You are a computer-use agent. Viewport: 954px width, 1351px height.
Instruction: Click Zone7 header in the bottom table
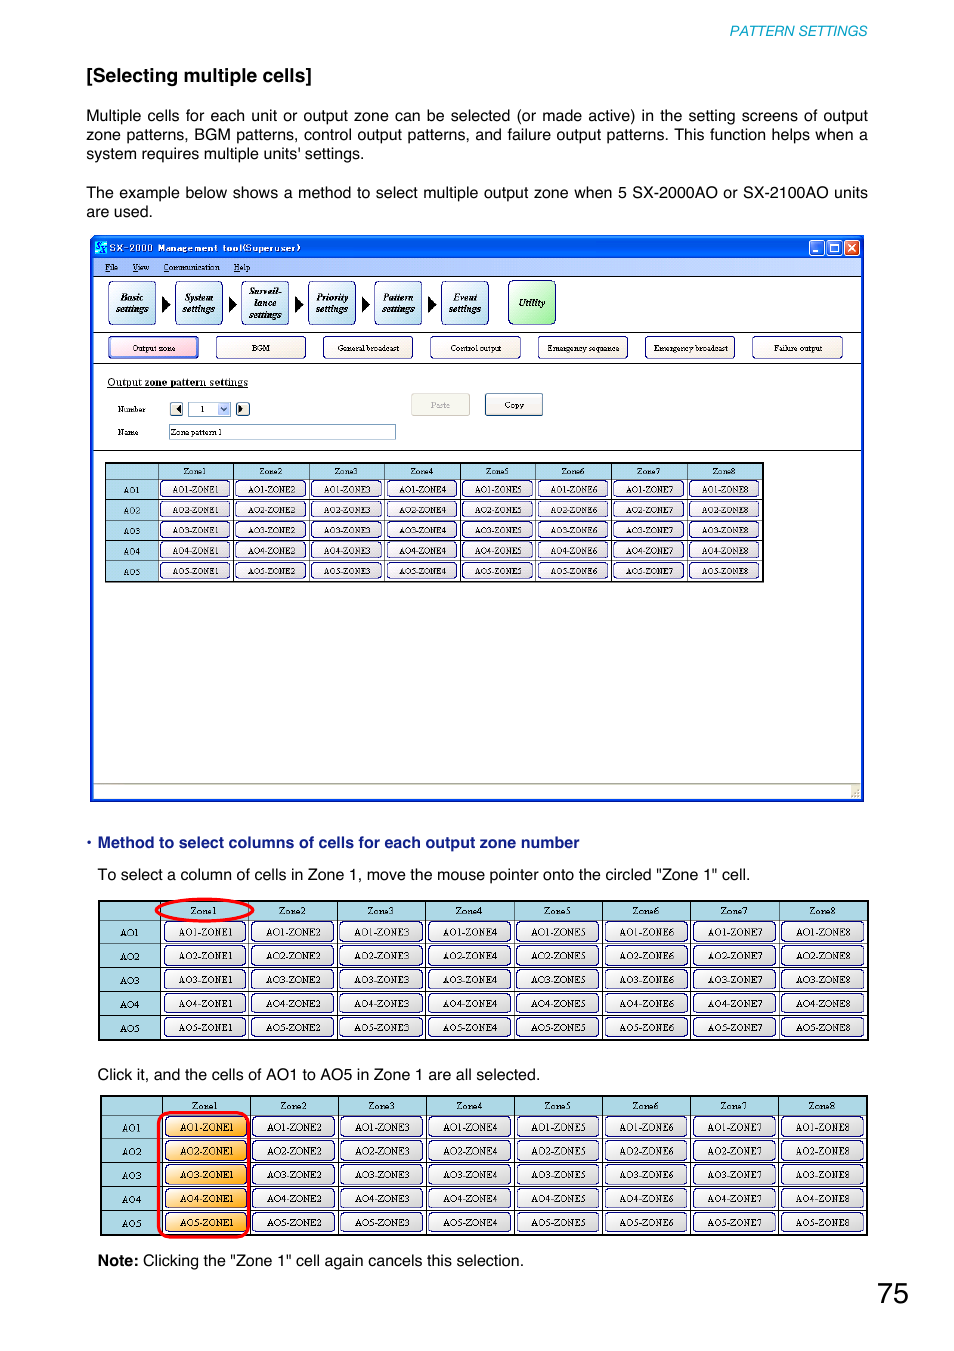click(x=733, y=1106)
